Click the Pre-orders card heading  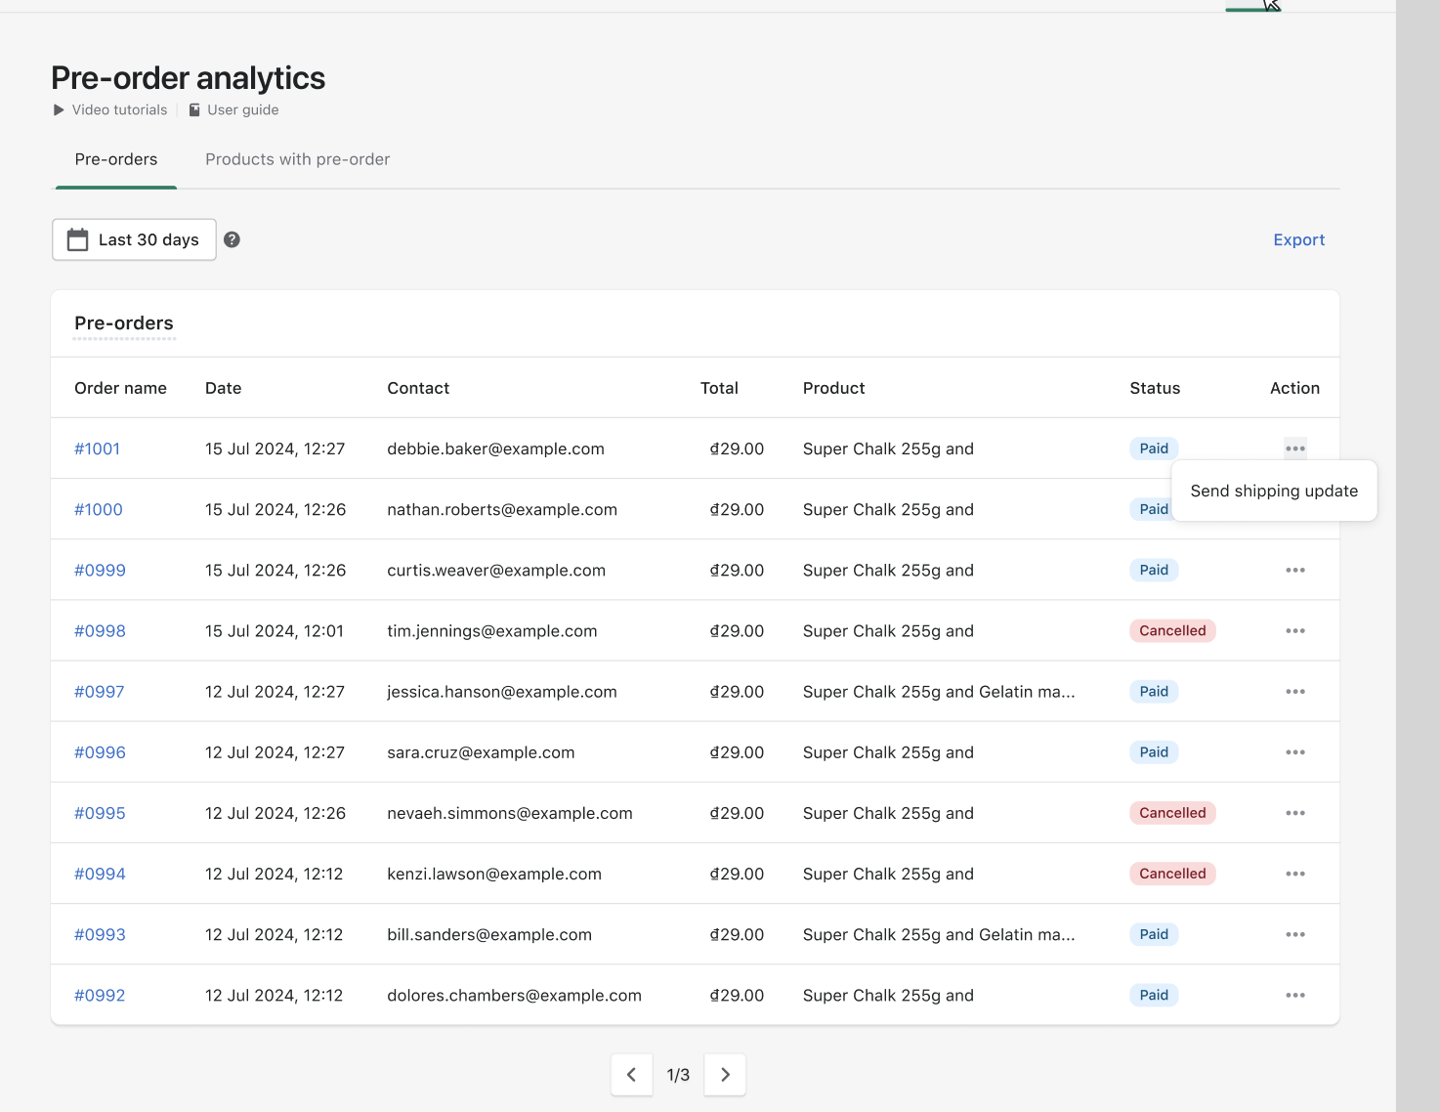click(124, 323)
